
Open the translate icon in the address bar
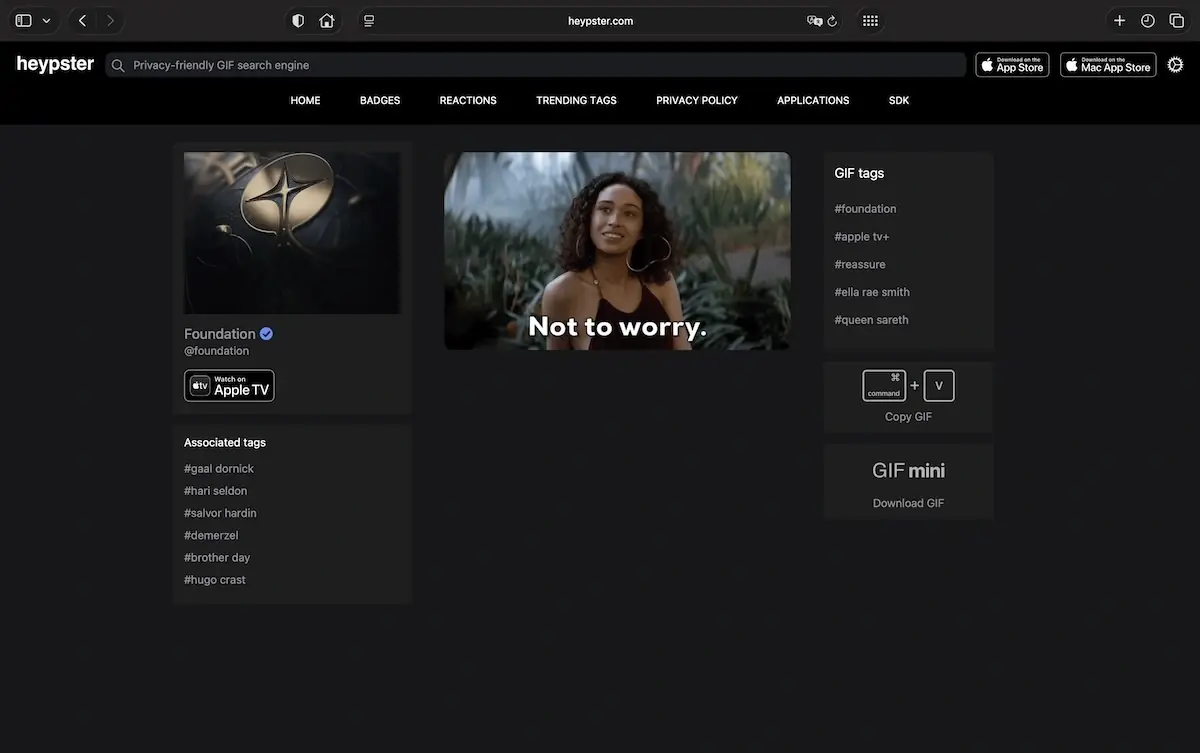click(x=812, y=19)
